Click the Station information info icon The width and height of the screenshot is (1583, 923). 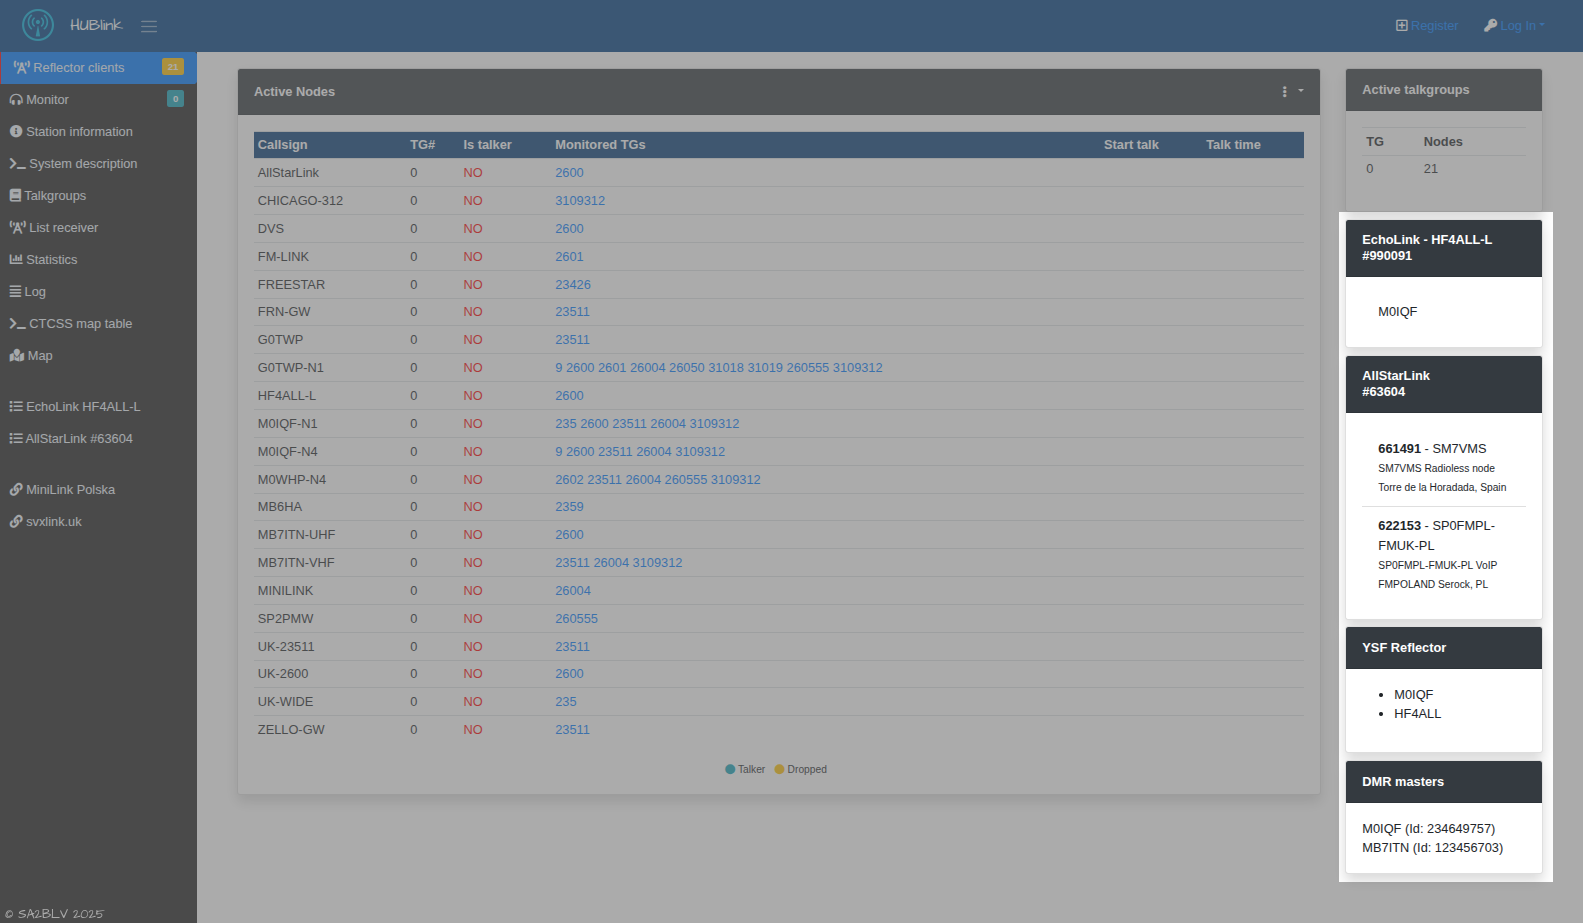coord(16,132)
